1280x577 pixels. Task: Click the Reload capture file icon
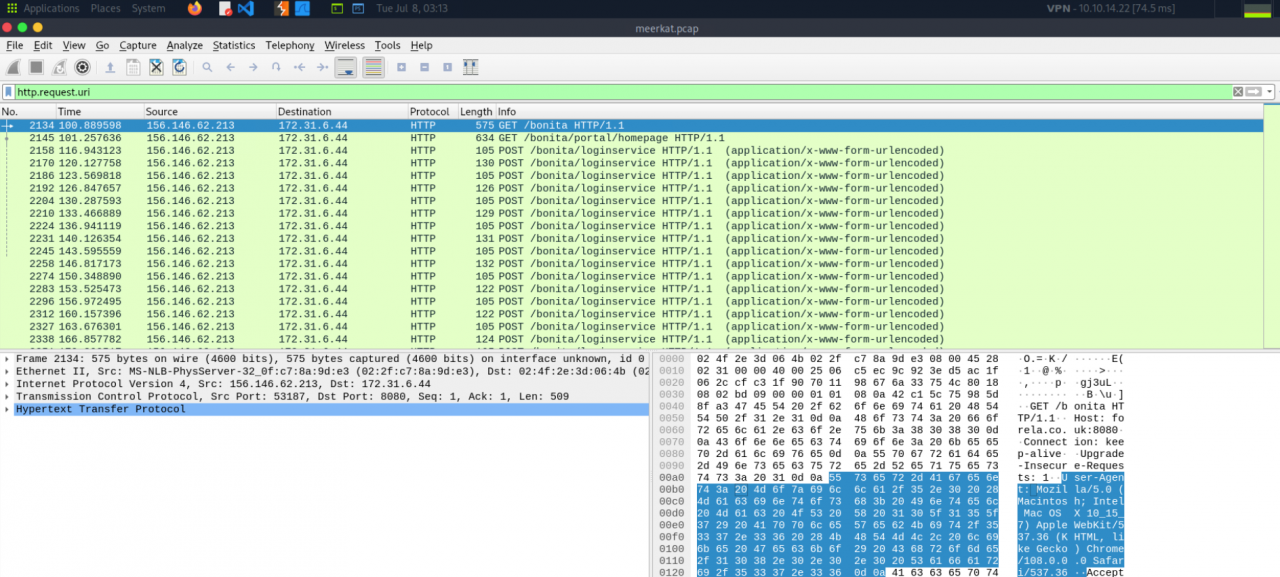coord(179,67)
